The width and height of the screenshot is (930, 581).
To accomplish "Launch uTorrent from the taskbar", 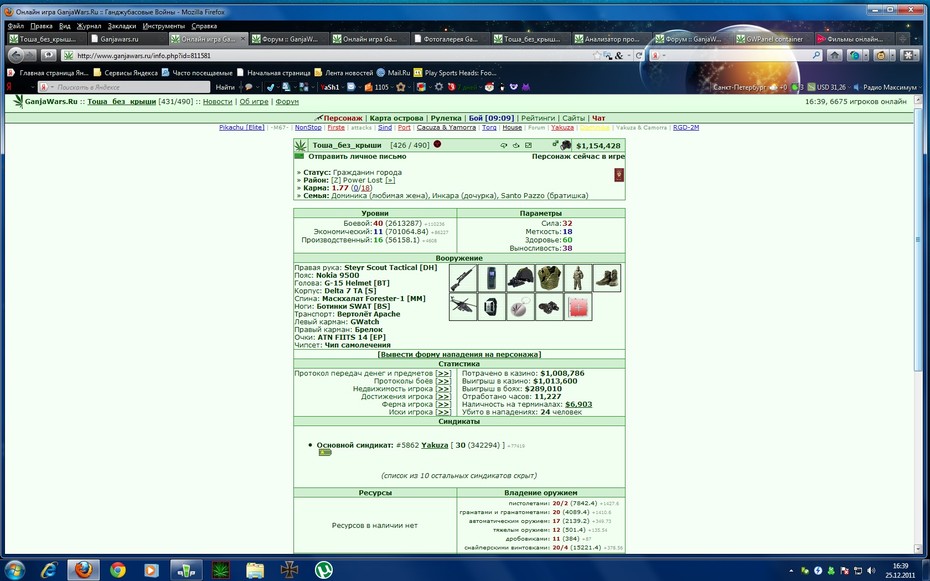I will point(323,570).
